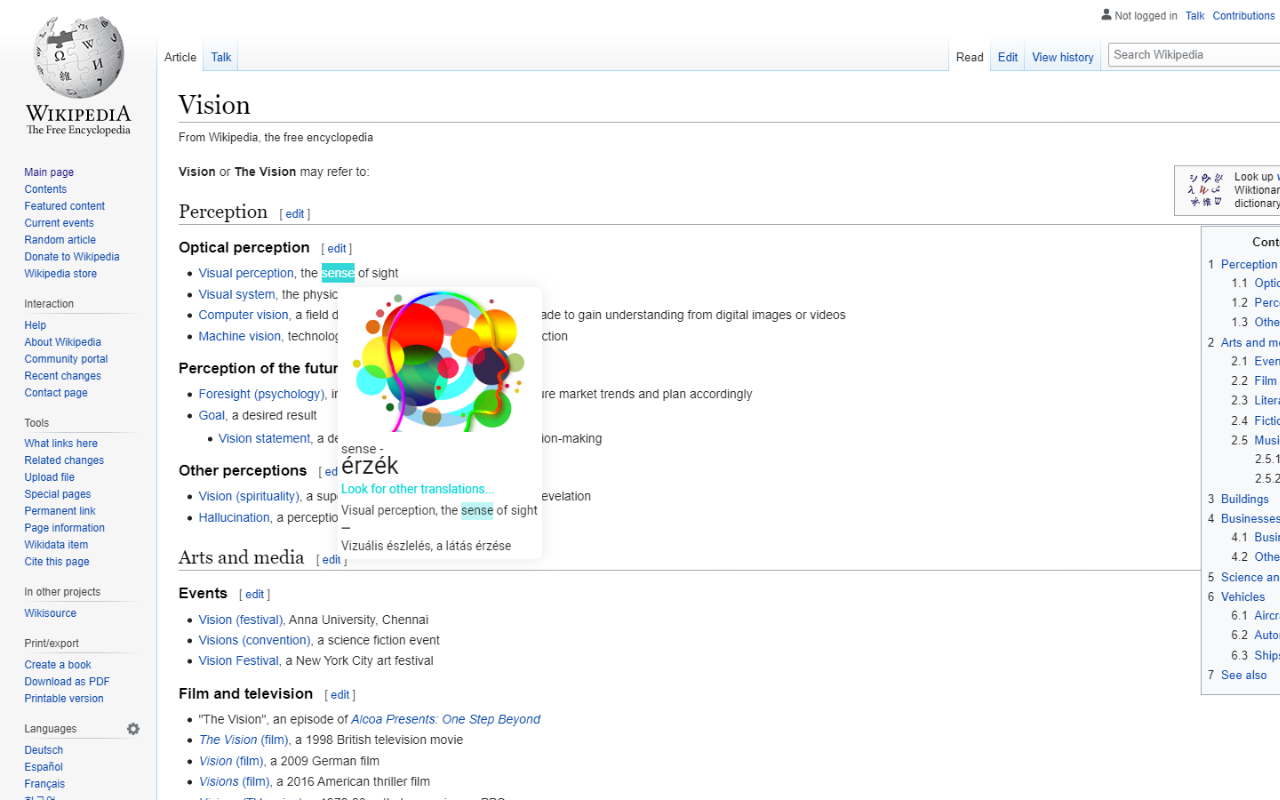Image resolution: width=1280 pixels, height=800 pixels.
Task: Switch language to Español
Action: point(44,767)
